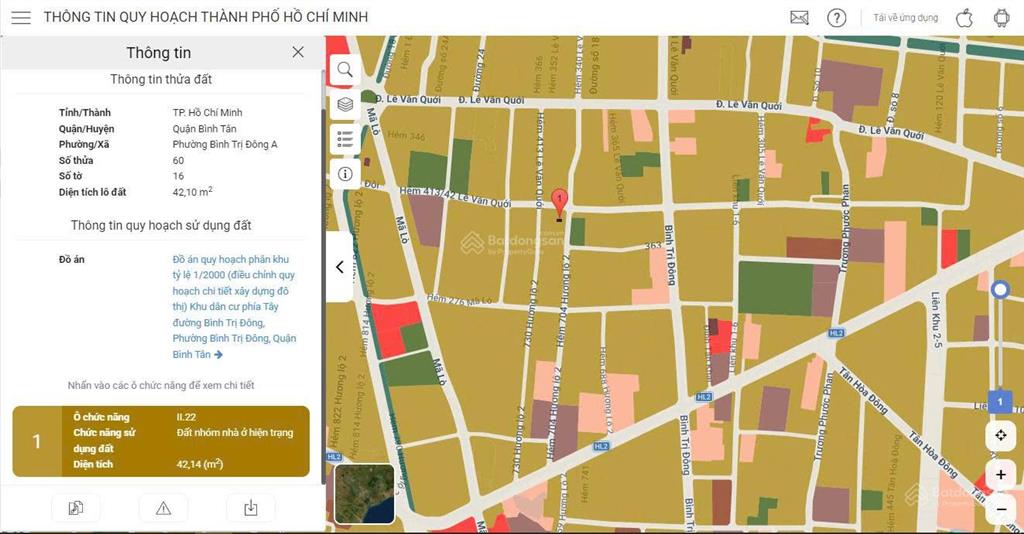This screenshot has width=1024, height=534.
Task: Select land-use zone card number 1
Action: 161,441
